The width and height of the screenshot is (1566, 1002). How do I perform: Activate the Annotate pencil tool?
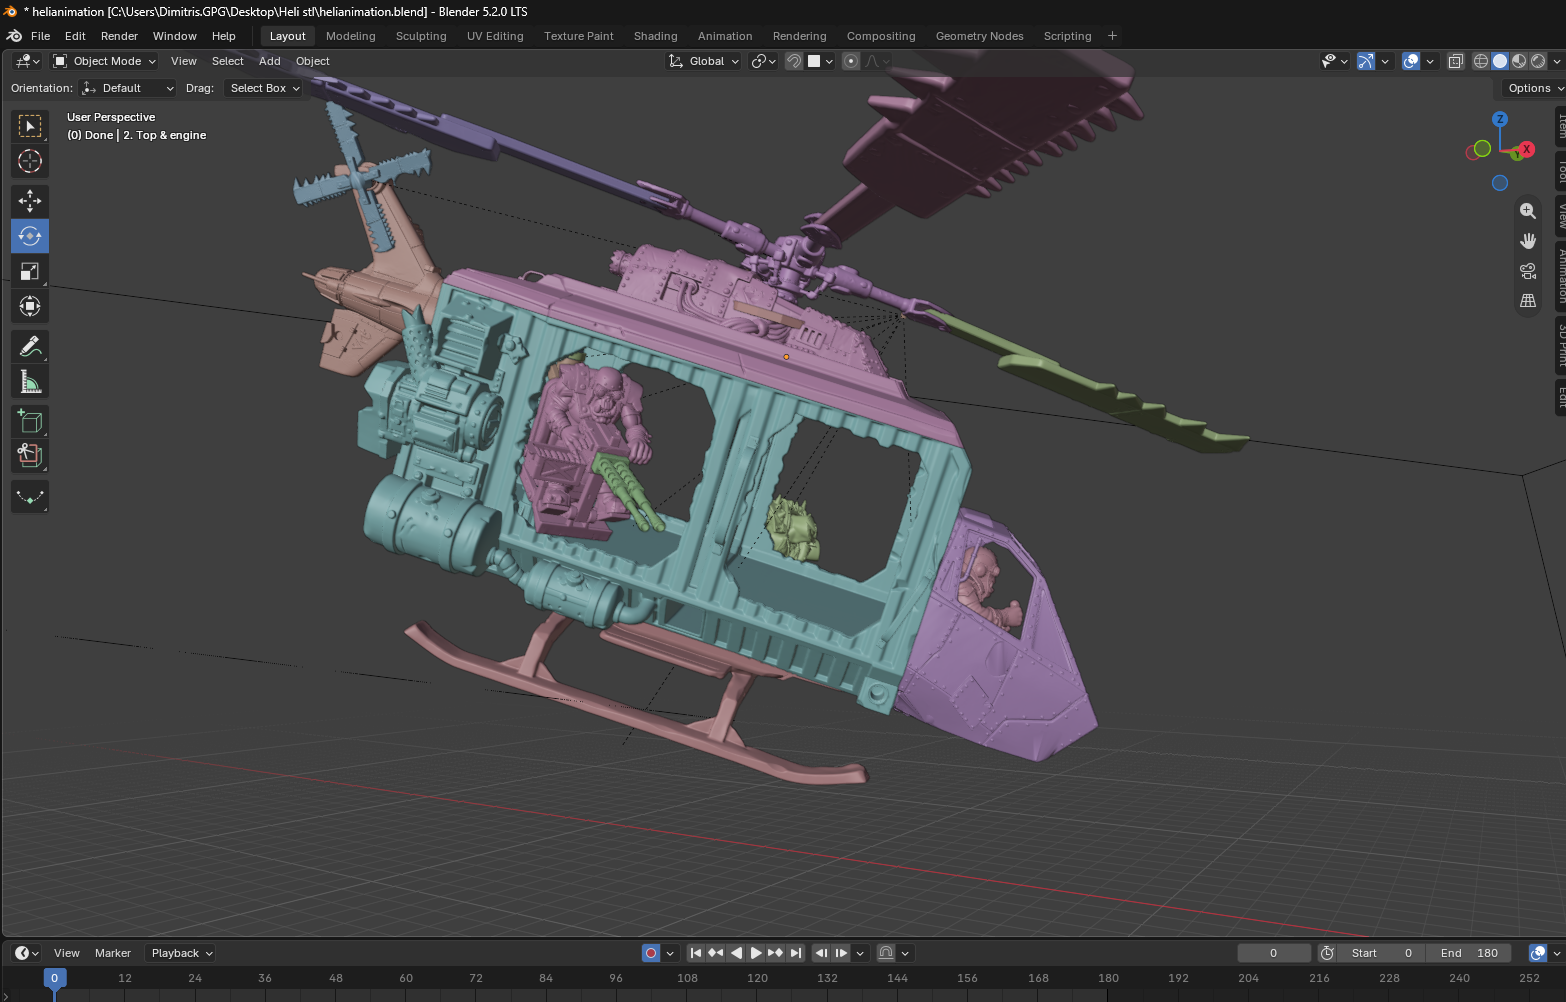(x=30, y=346)
